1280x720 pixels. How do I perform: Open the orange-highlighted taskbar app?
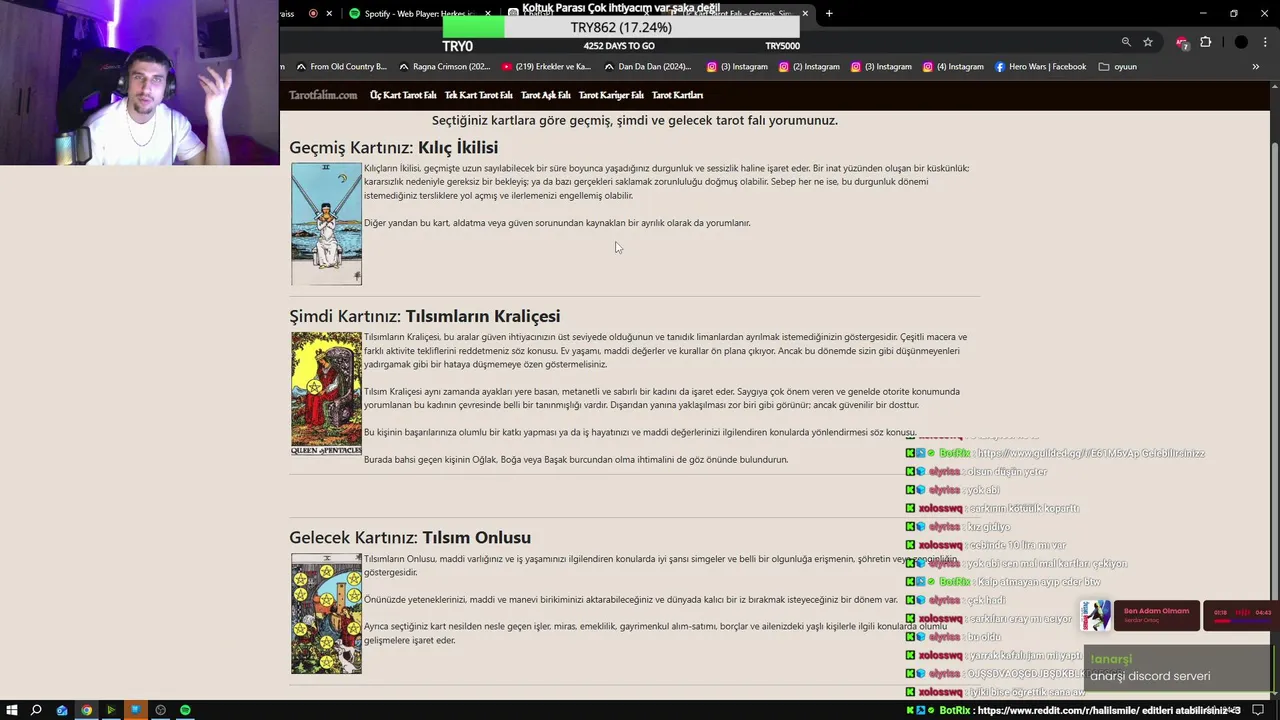point(136,710)
